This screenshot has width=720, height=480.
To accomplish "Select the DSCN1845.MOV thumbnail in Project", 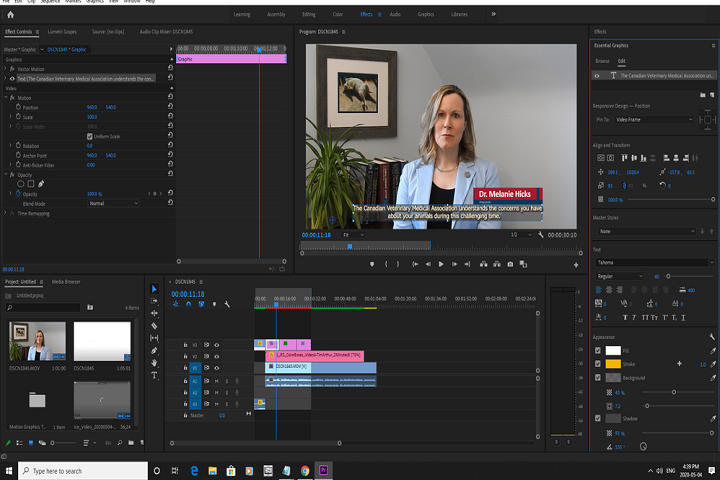I will coord(37,342).
